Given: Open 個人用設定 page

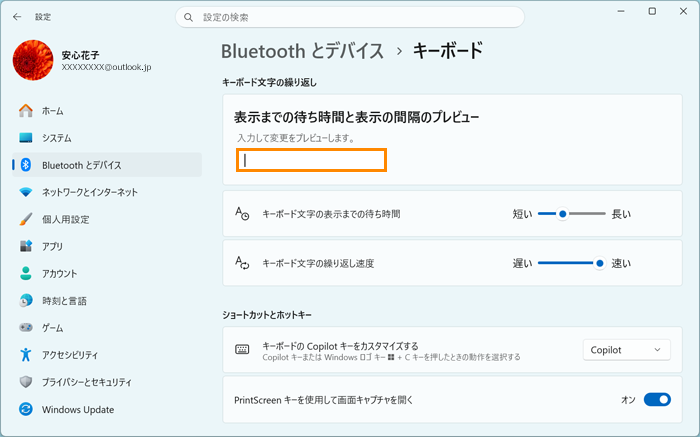Looking at the screenshot, I should point(107,219).
